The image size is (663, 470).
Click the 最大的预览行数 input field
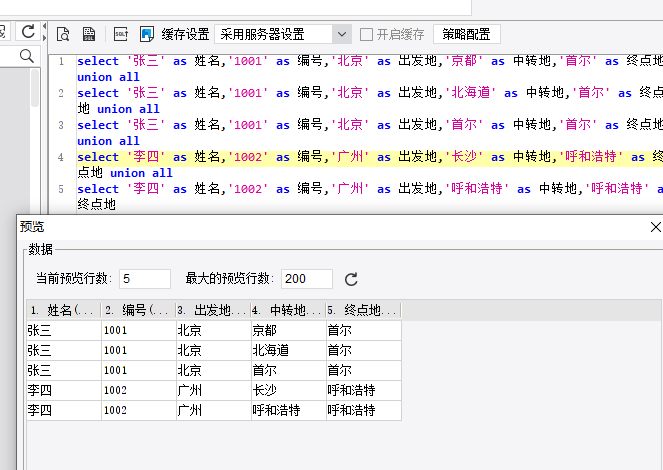[307, 279]
